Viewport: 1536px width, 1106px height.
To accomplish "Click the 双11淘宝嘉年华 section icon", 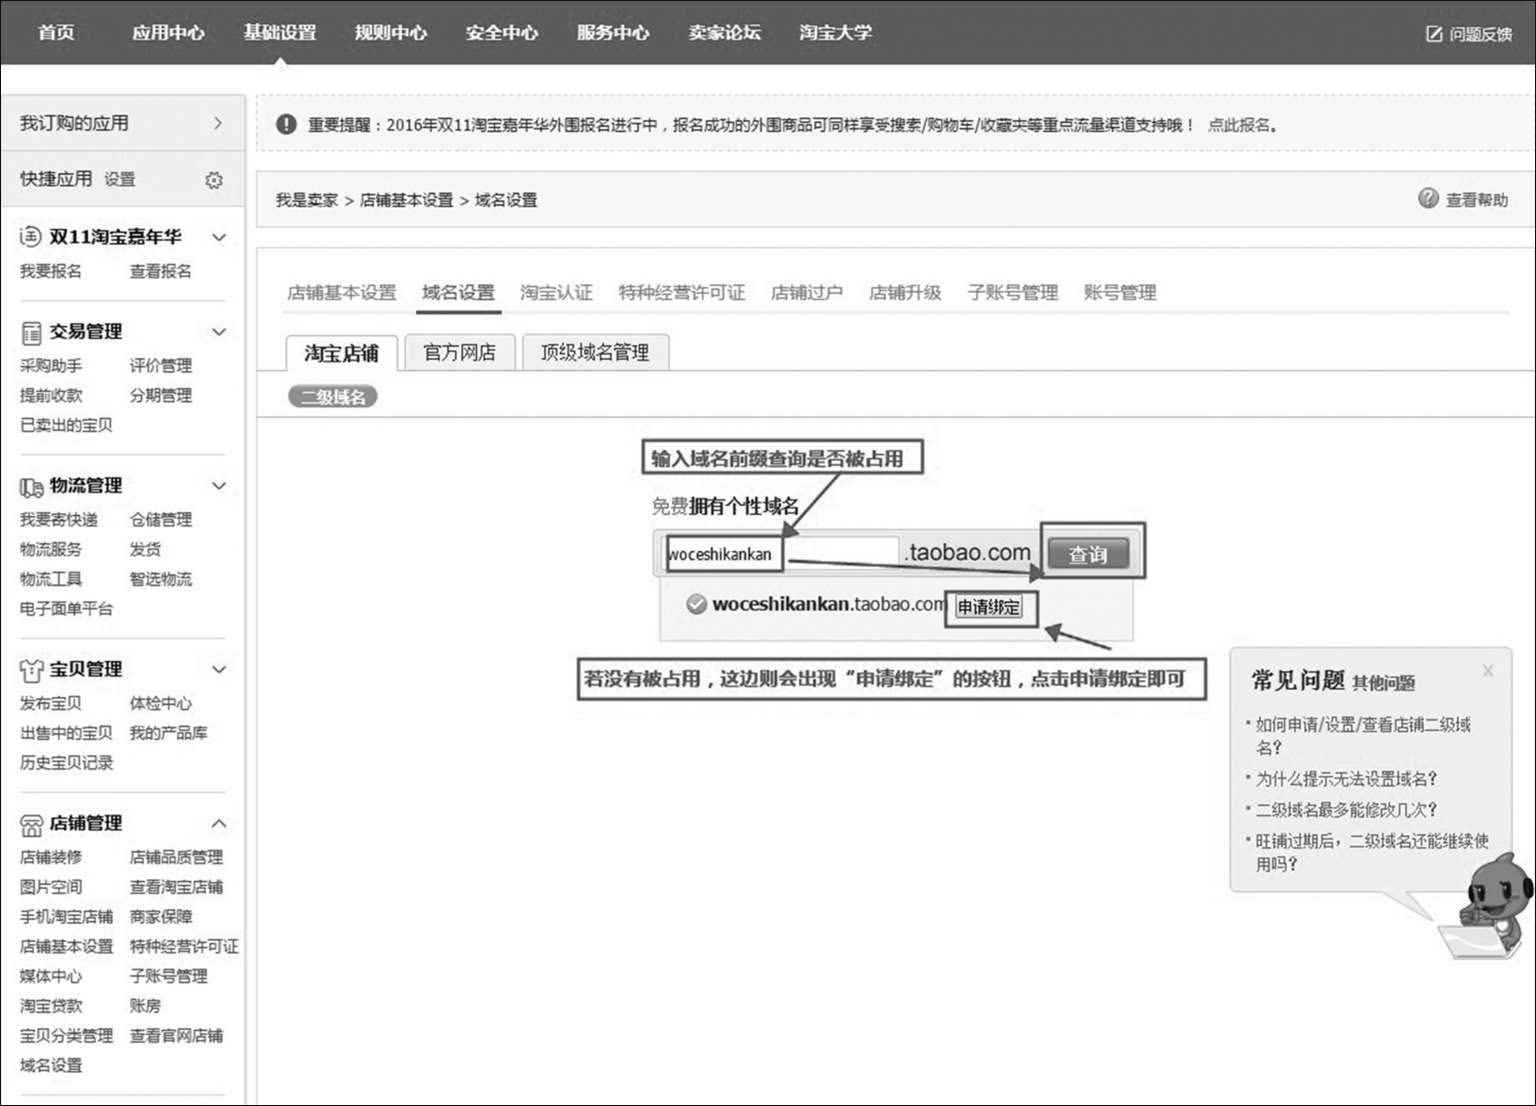I will (x=31, y=237).
